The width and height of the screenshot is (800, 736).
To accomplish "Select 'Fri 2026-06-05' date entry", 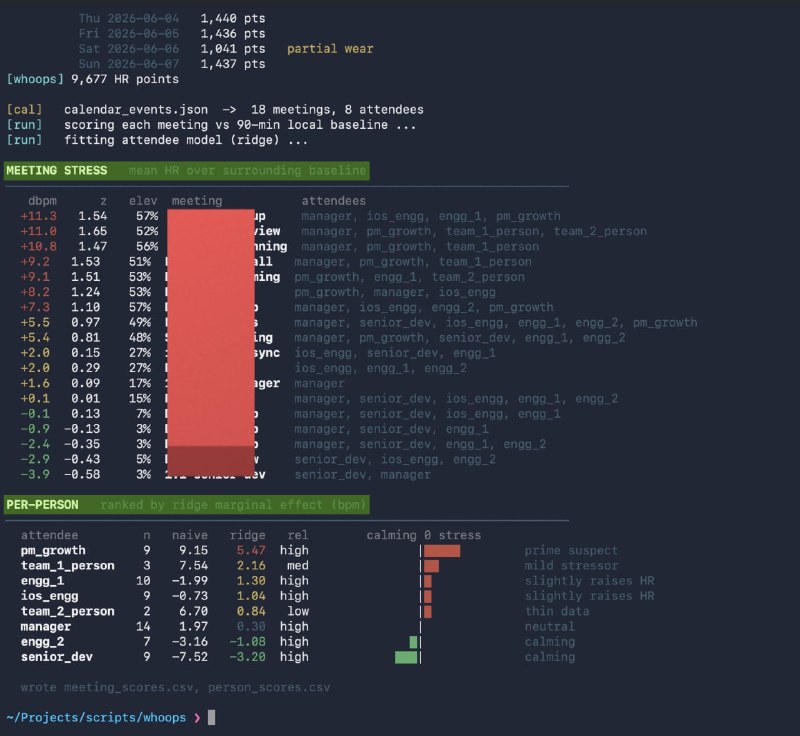I will (129, 34).
